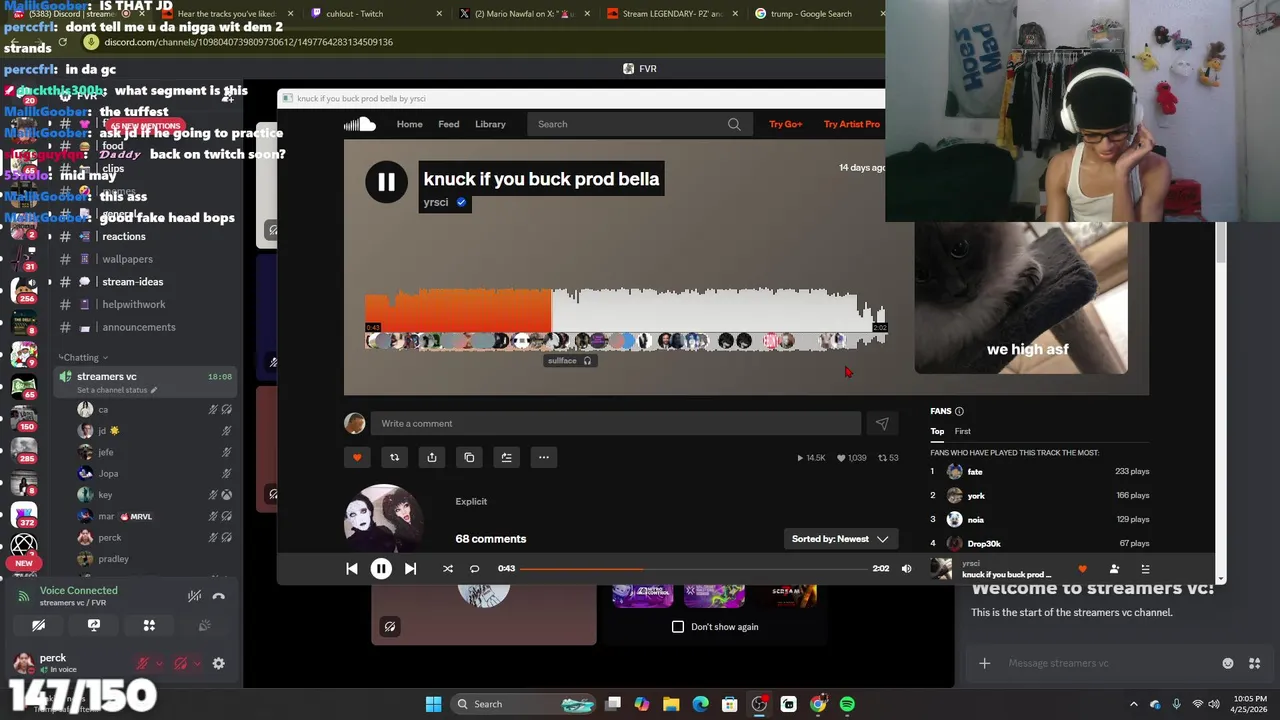This screenshot has width=1280, height=720.
Task: Send comment with the paper plane icon
Action: click(x=882, y=423)
